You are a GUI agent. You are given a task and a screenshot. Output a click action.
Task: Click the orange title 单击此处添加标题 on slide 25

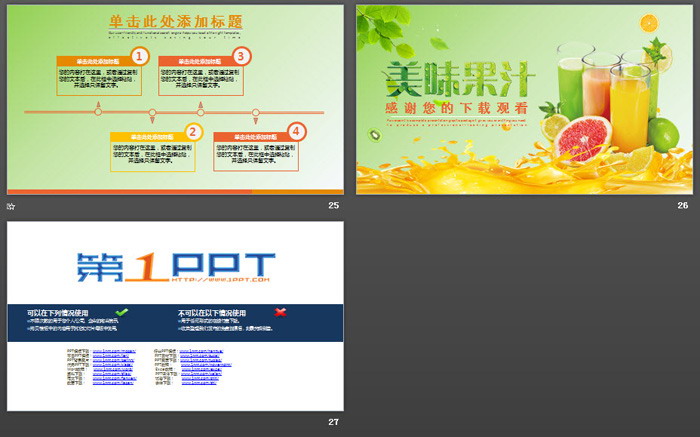[175, 20]
